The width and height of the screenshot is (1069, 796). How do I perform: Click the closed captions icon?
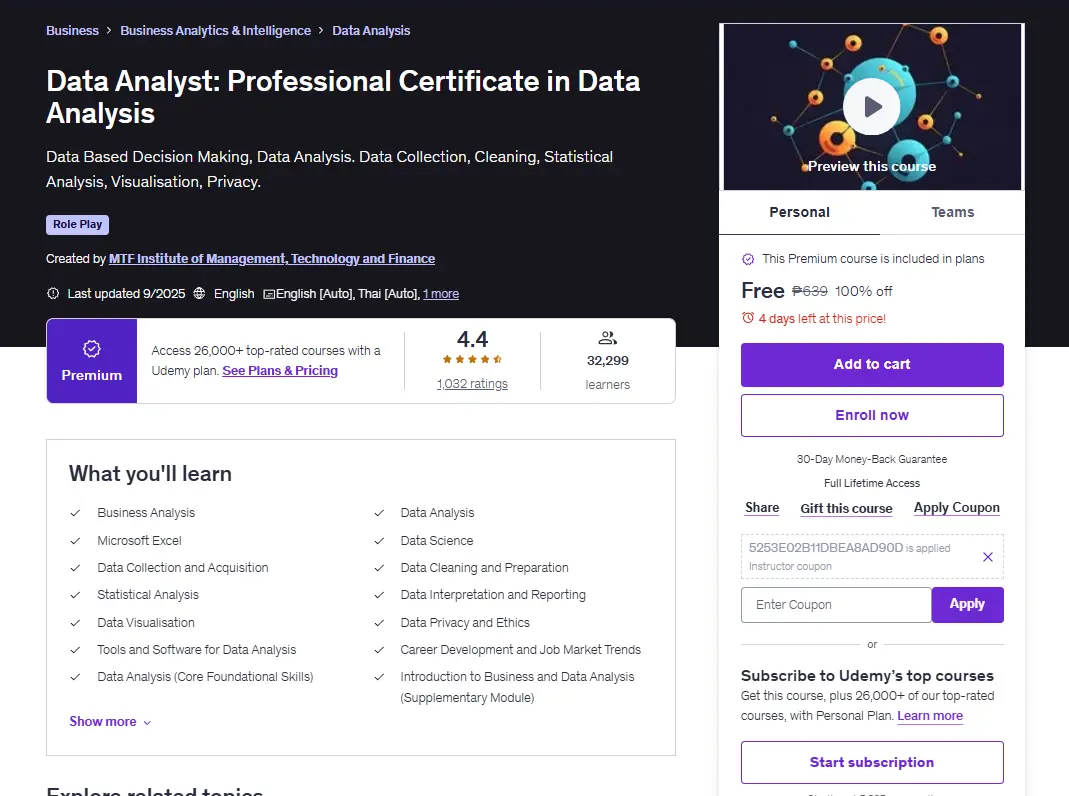[x=269, y=294]
